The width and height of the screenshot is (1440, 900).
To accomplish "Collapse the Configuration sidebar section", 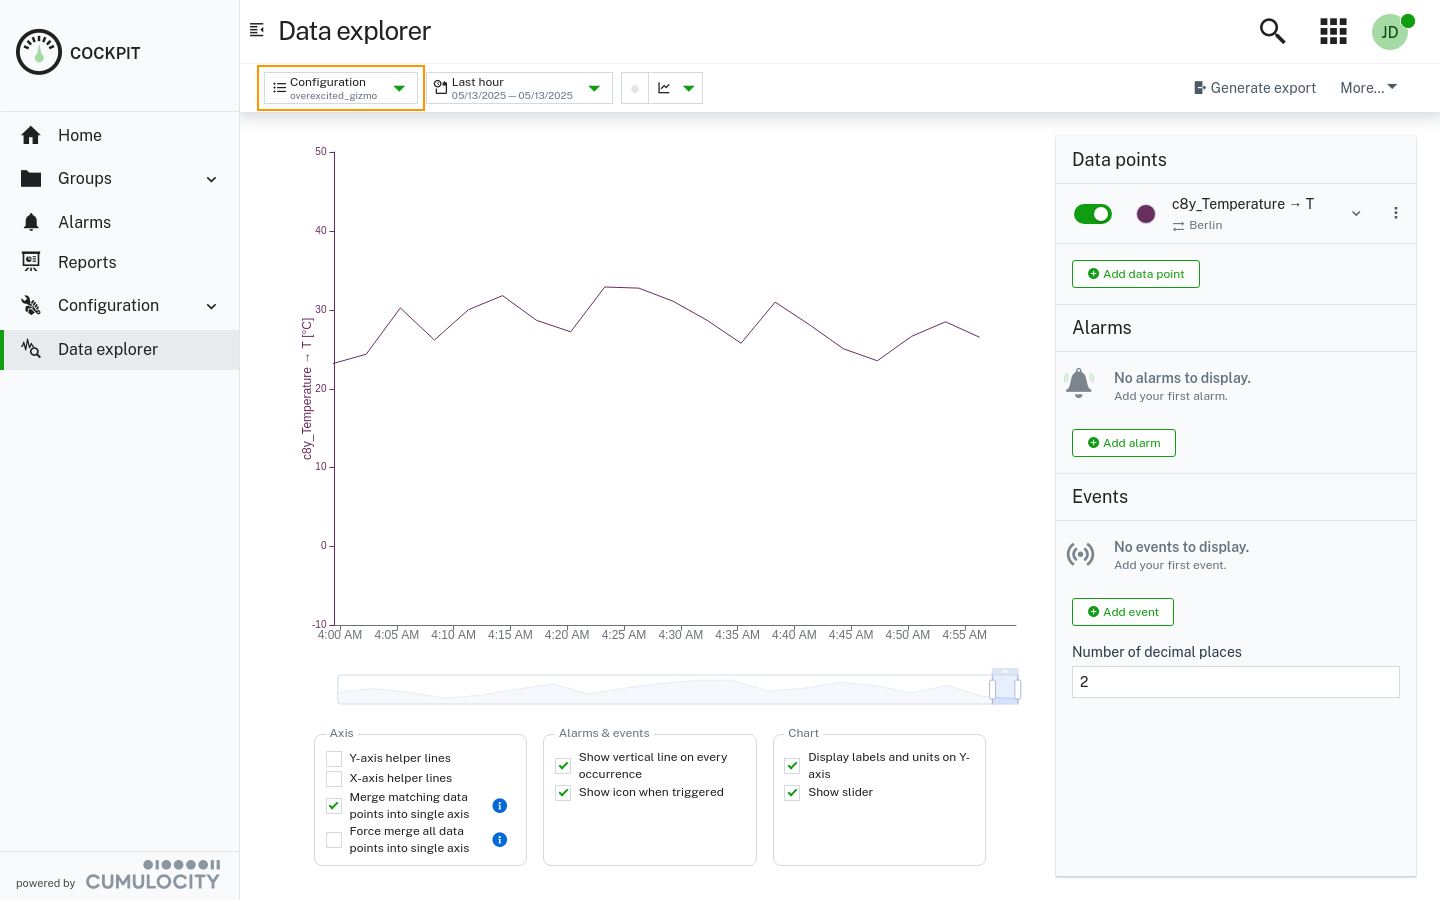I will [x=211, y=305].
